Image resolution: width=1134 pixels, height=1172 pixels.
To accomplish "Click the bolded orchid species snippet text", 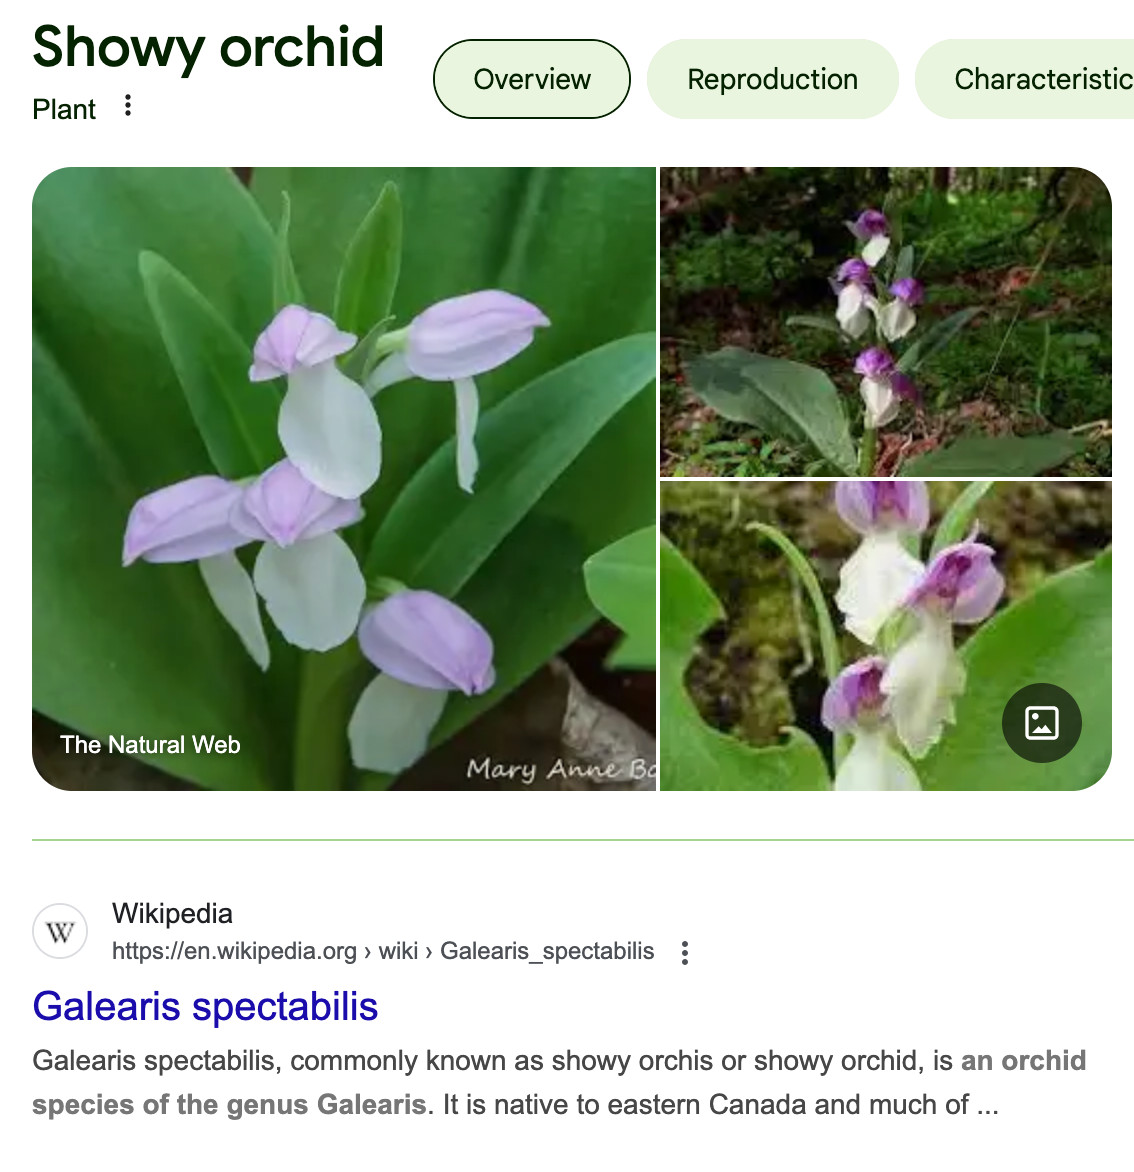I will tap(559, 1082).
